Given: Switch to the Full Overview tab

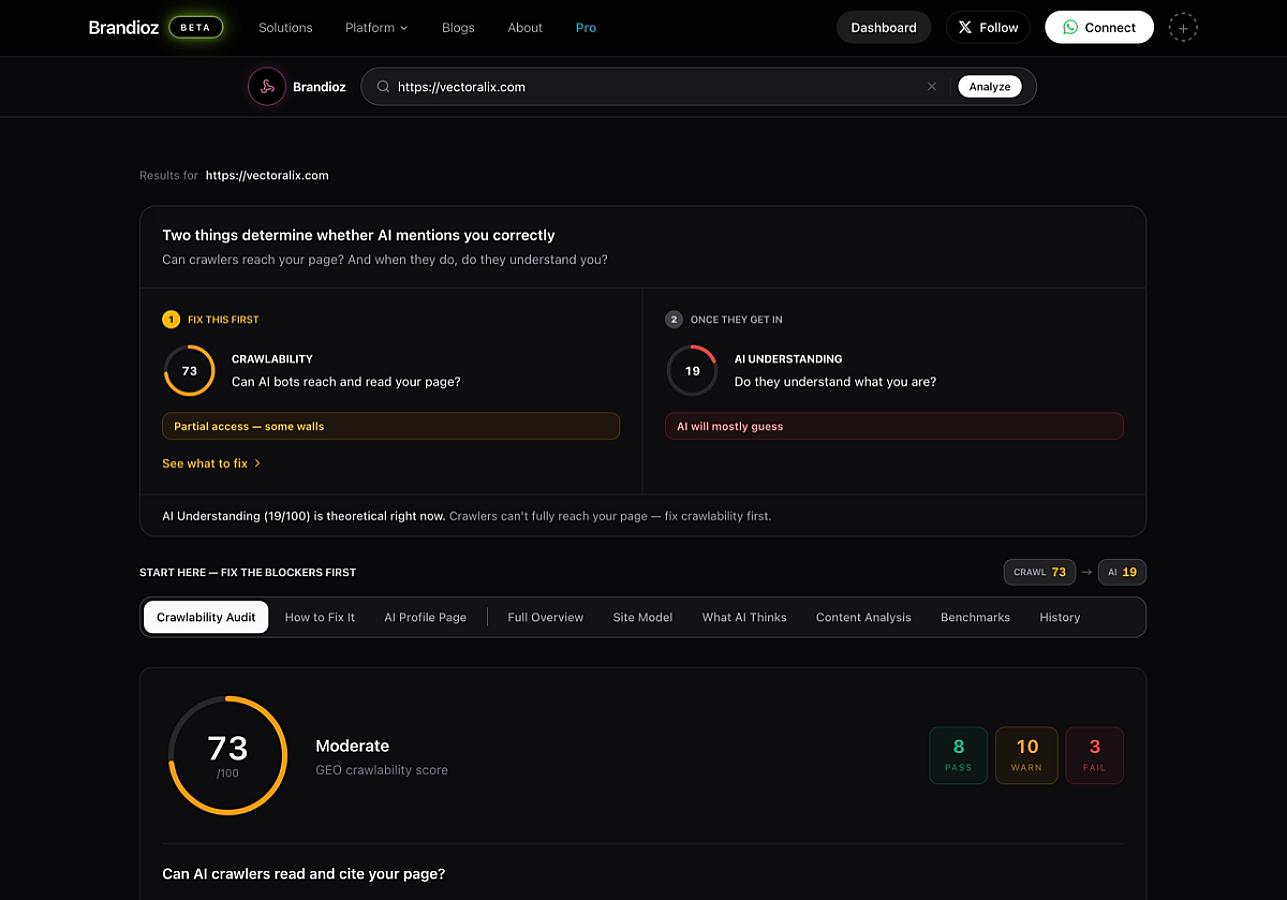Looking at the screenshot, I should pyautogui.click(x=545, y=617).
